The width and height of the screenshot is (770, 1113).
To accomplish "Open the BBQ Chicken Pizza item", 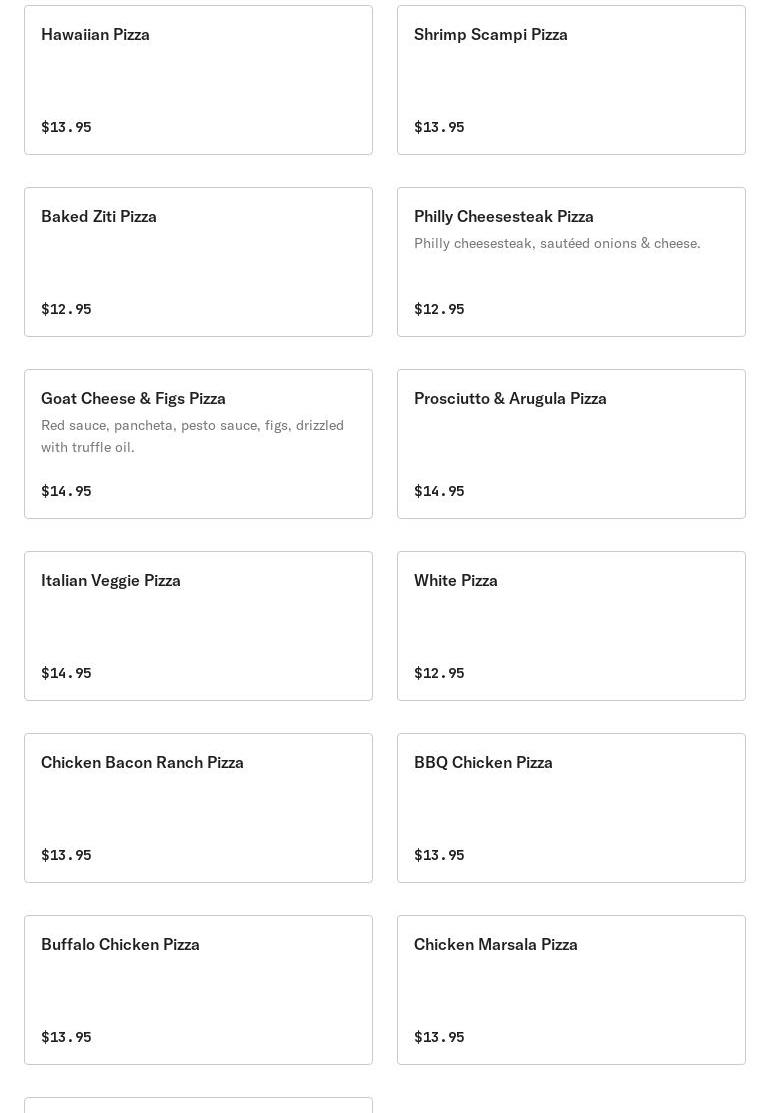I will click(x=571, y=808).
